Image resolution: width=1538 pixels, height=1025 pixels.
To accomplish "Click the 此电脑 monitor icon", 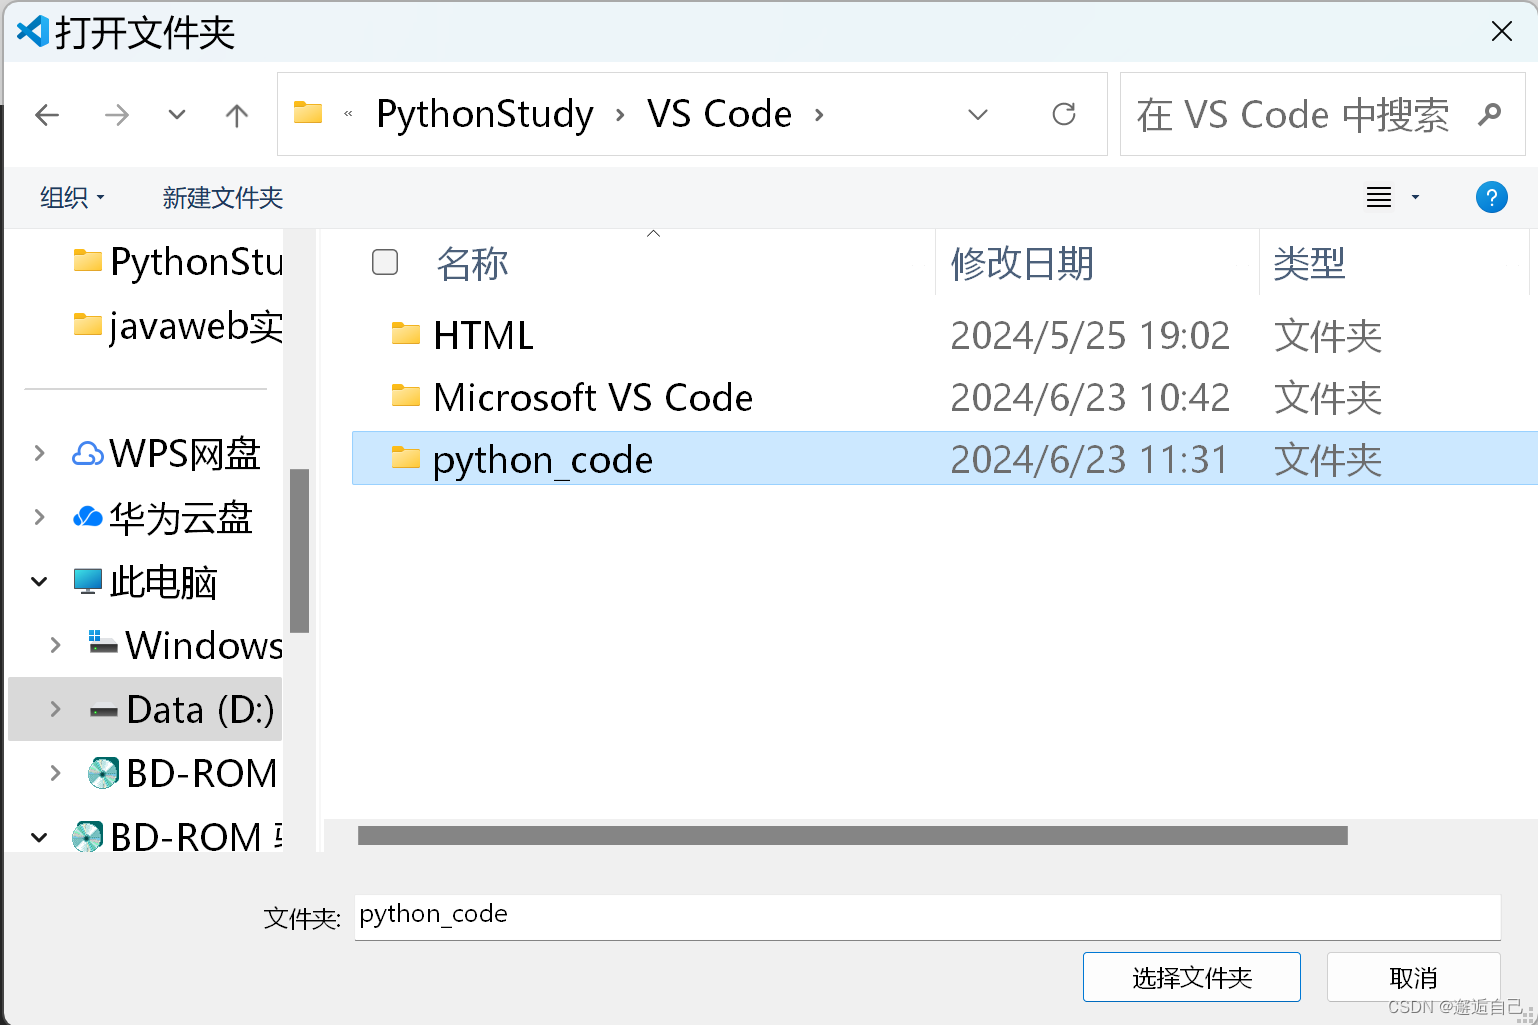I will tap(88, 581).
